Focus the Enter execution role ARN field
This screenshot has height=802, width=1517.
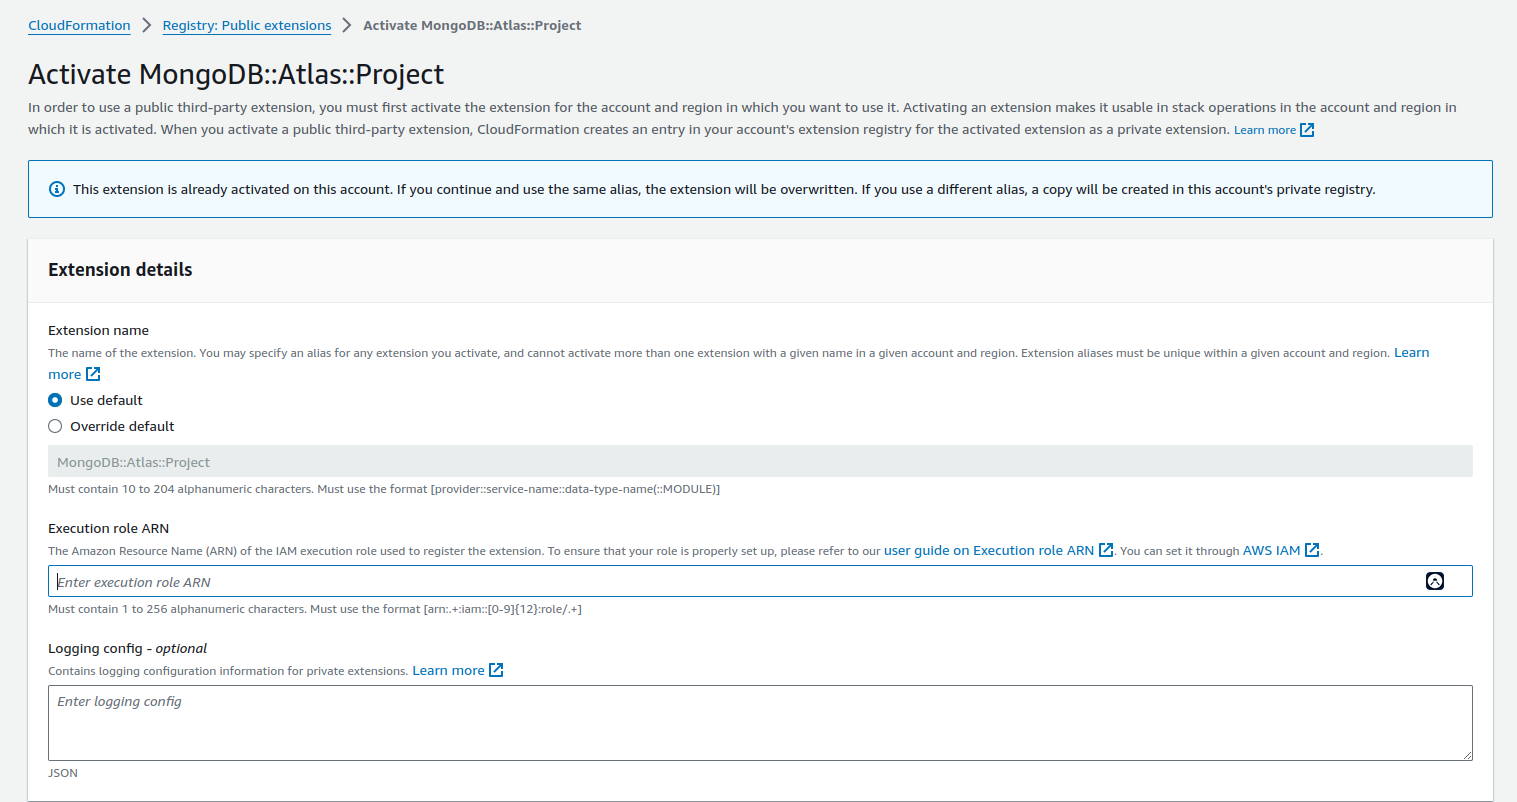[760, 581]
